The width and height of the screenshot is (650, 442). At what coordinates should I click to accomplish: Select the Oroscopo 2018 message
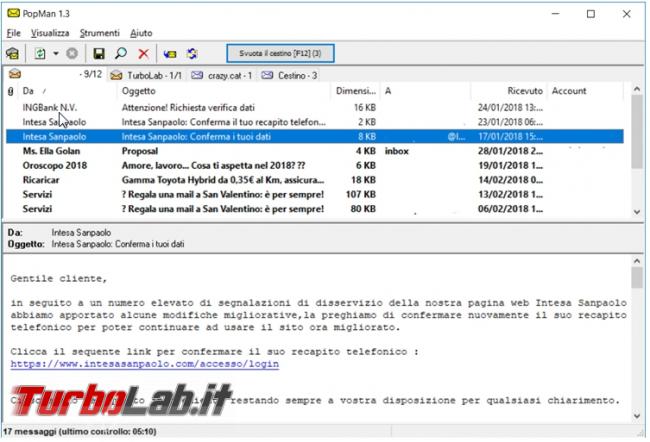point(315,166)
